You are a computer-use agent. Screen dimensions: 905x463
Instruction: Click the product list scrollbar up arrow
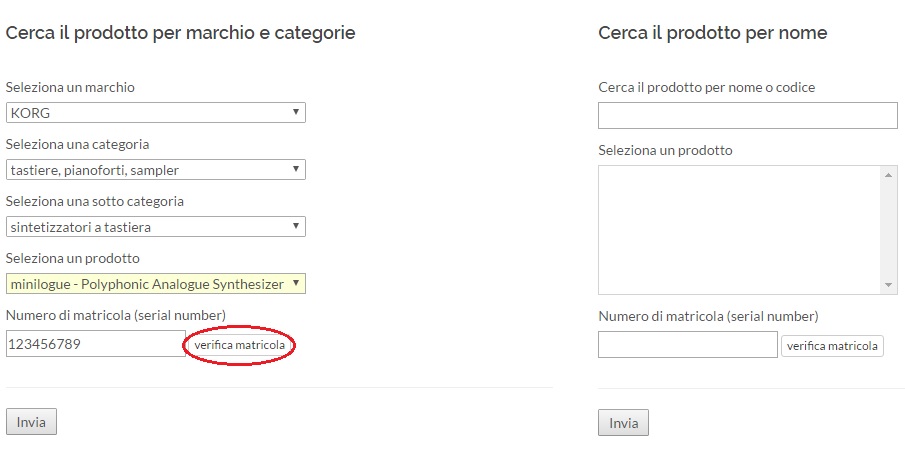889,174
